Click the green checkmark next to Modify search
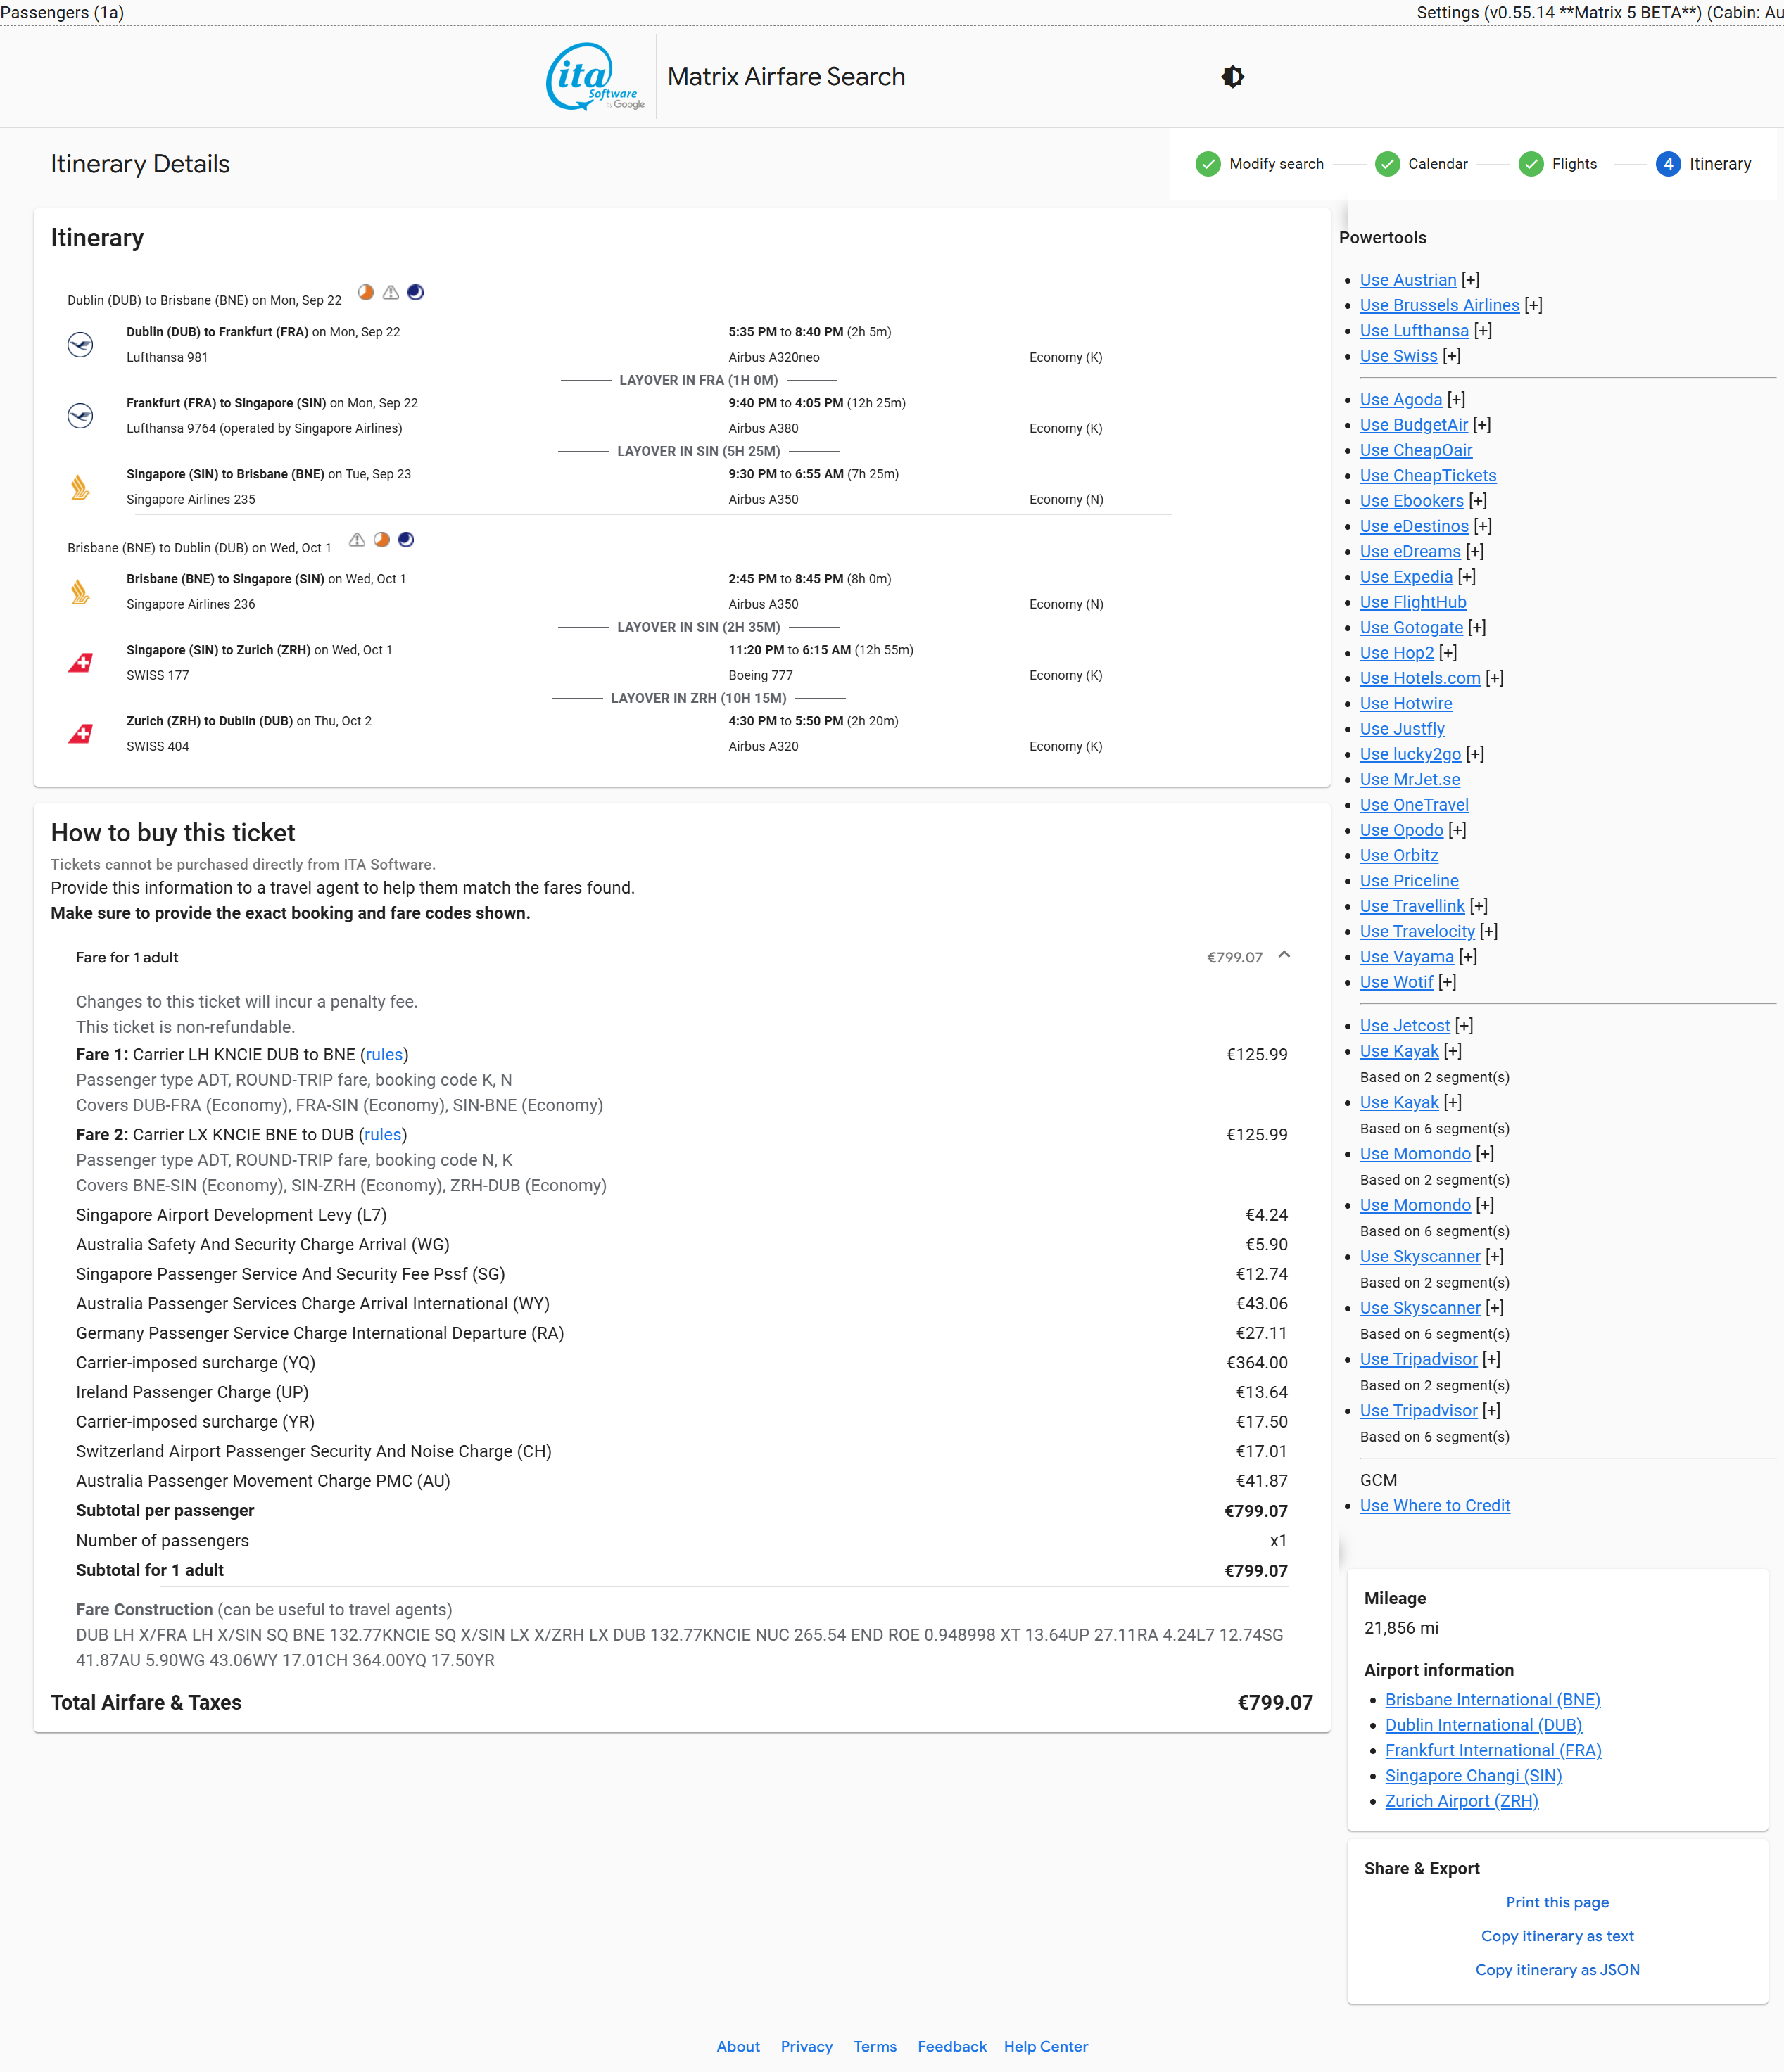The width and height of the screenshot is (1784, 2072). pyautogui.click(x=1207, y=164)
